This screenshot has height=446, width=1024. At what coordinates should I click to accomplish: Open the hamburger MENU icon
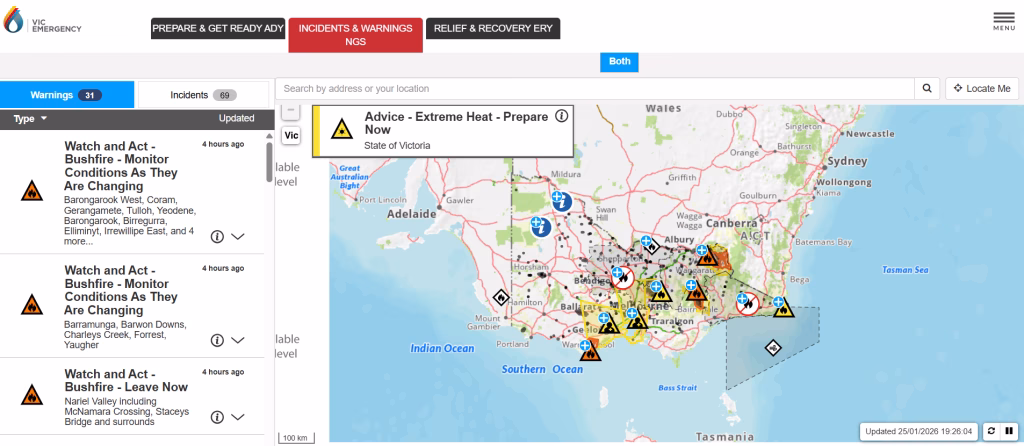(x=1004, y=21)
